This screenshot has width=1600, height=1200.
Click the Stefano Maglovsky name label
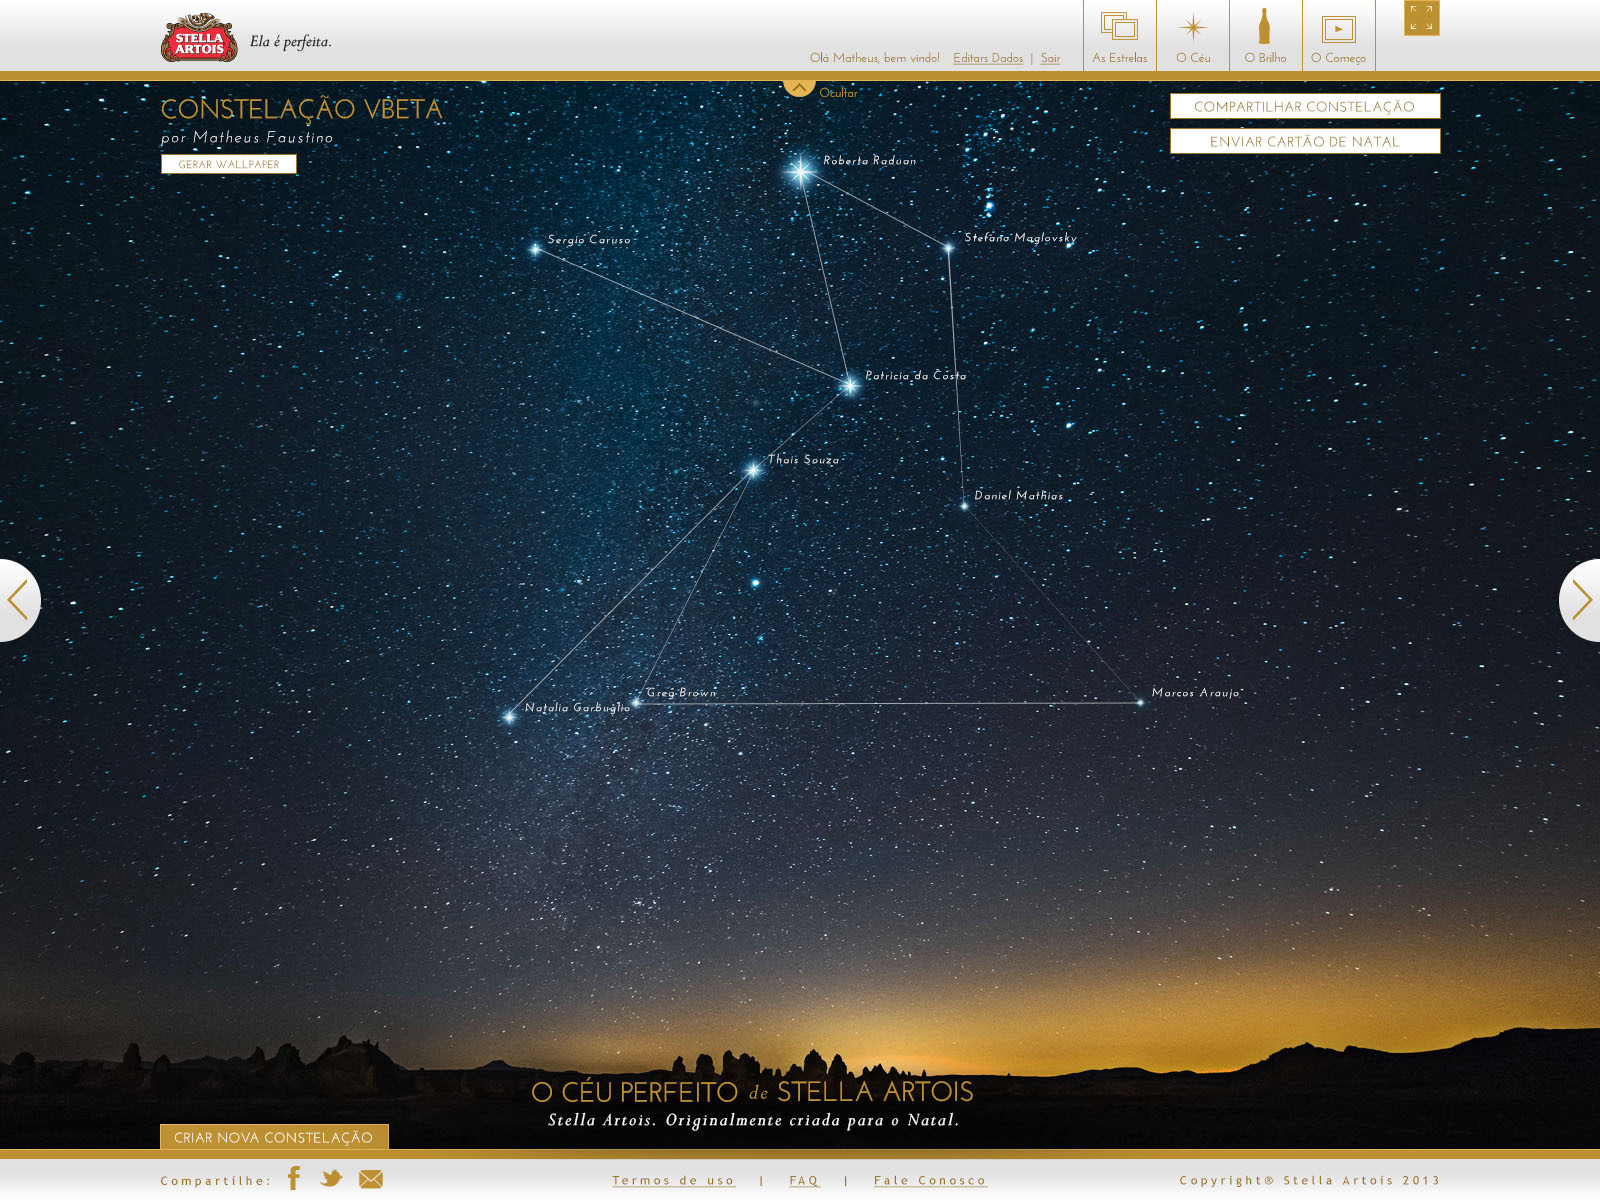[x=1020, y=238]
